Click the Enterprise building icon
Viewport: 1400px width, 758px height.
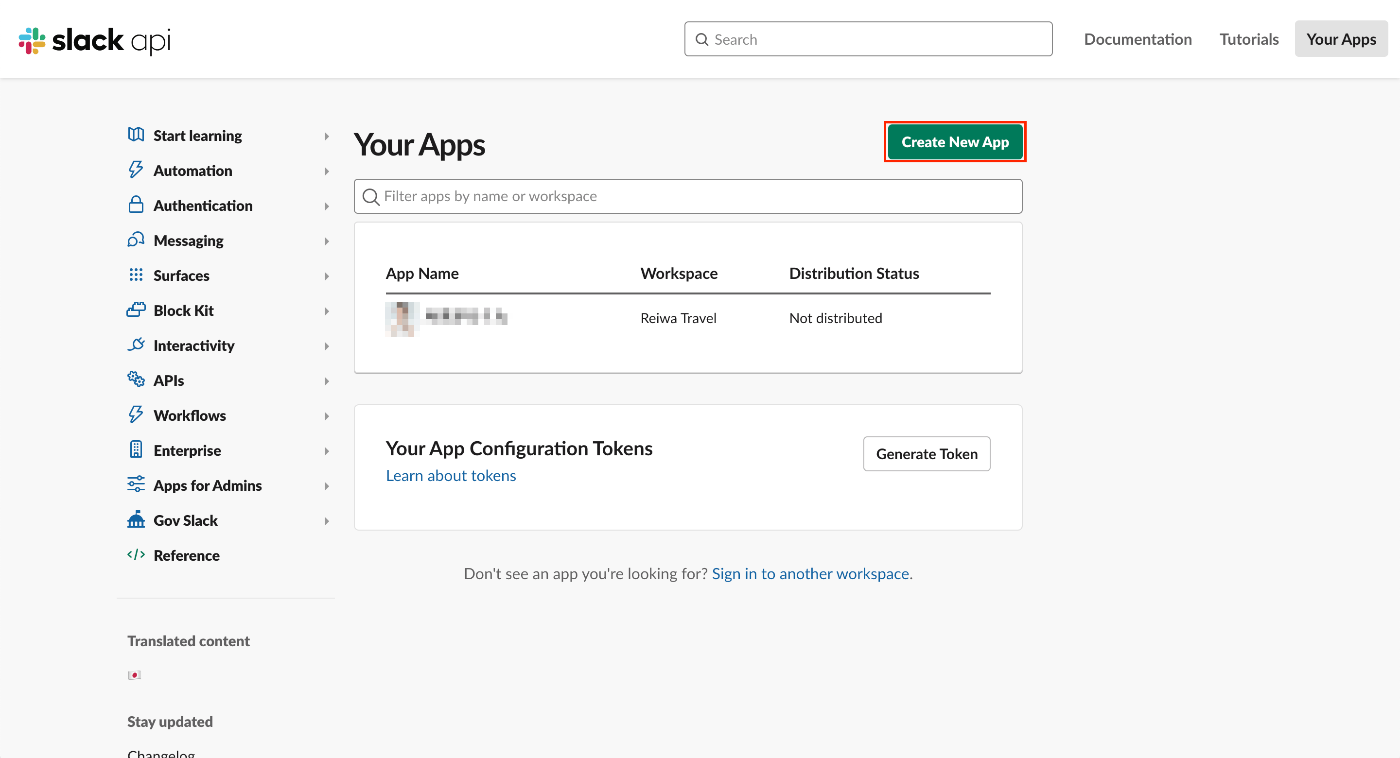(136, 450)
